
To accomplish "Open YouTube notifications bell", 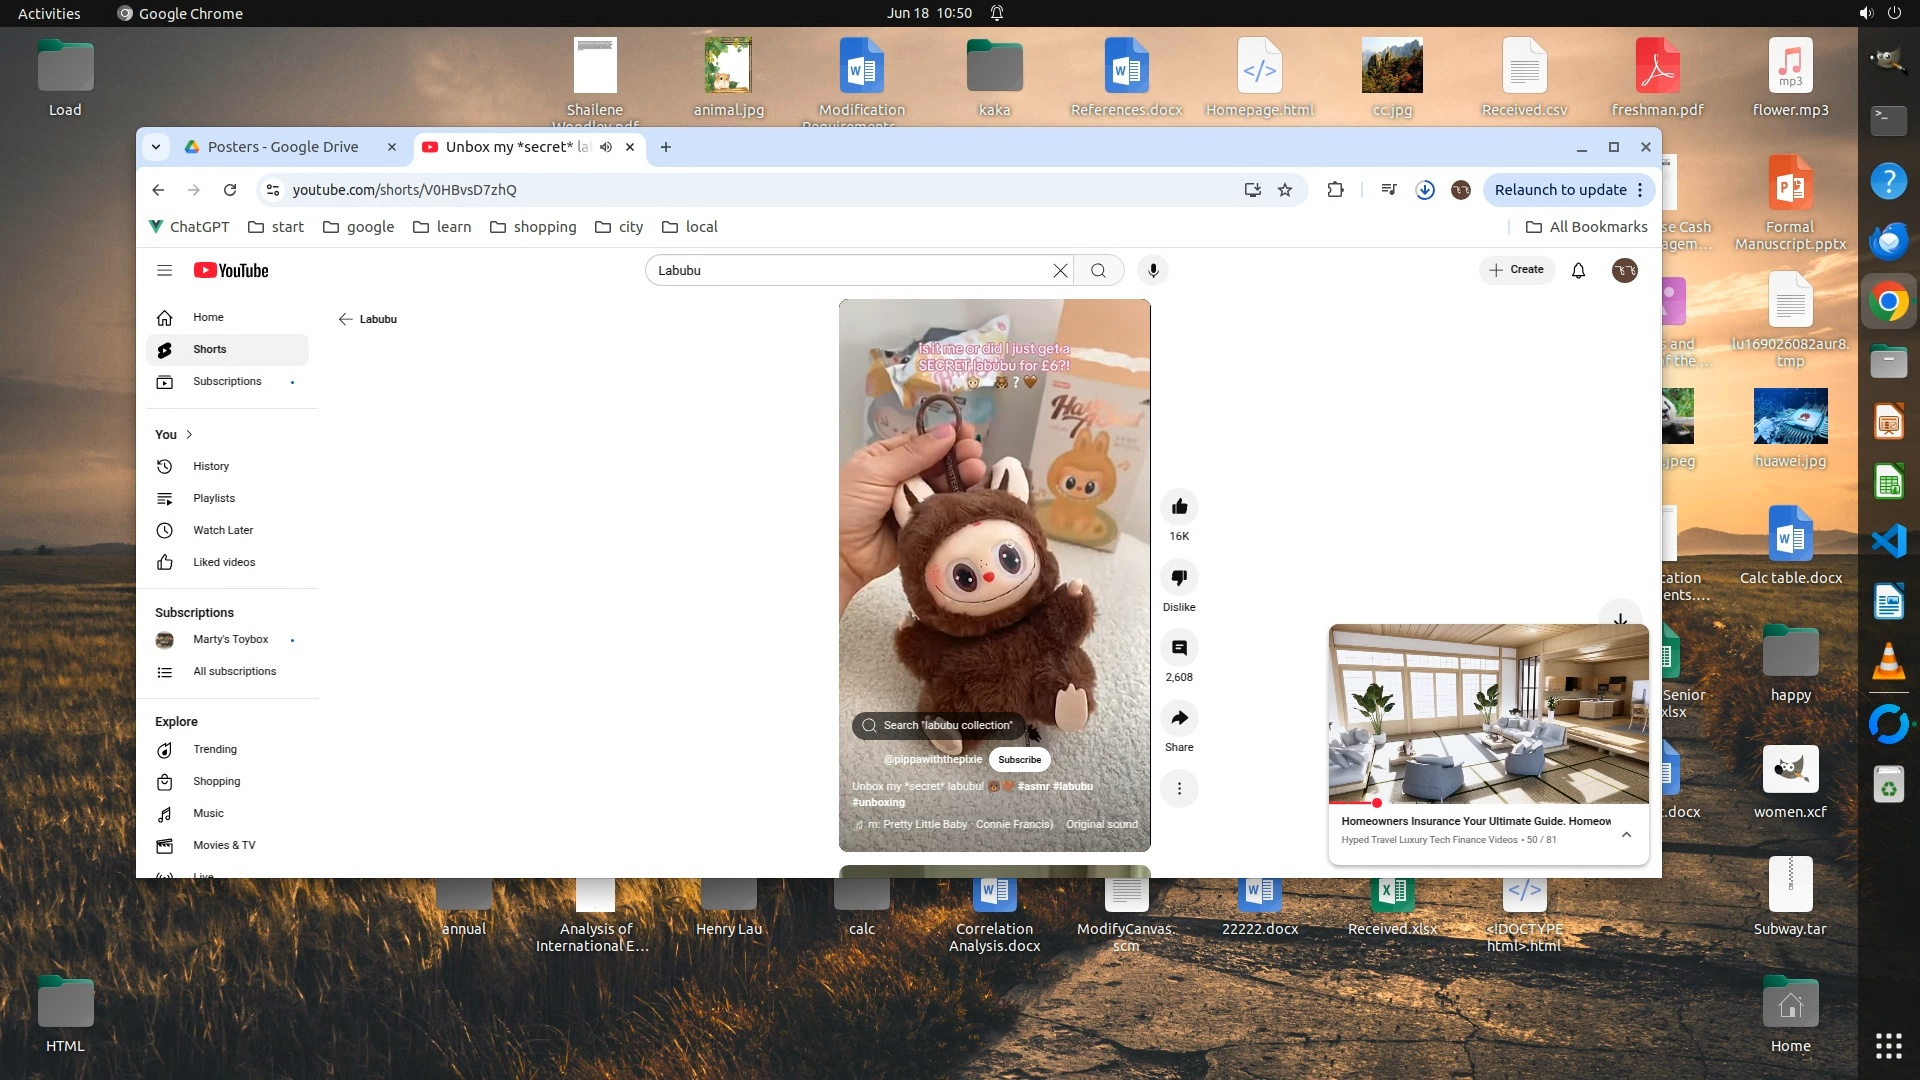I will [x=1578, y=270].
